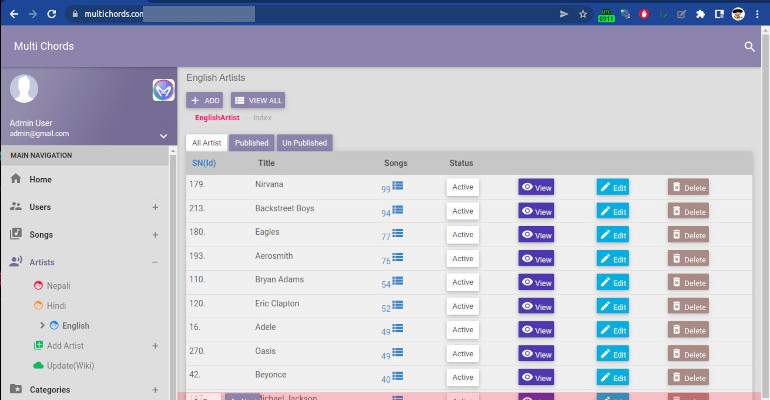
Task: Switch to the All Artist tab
Action: [206, 143]
